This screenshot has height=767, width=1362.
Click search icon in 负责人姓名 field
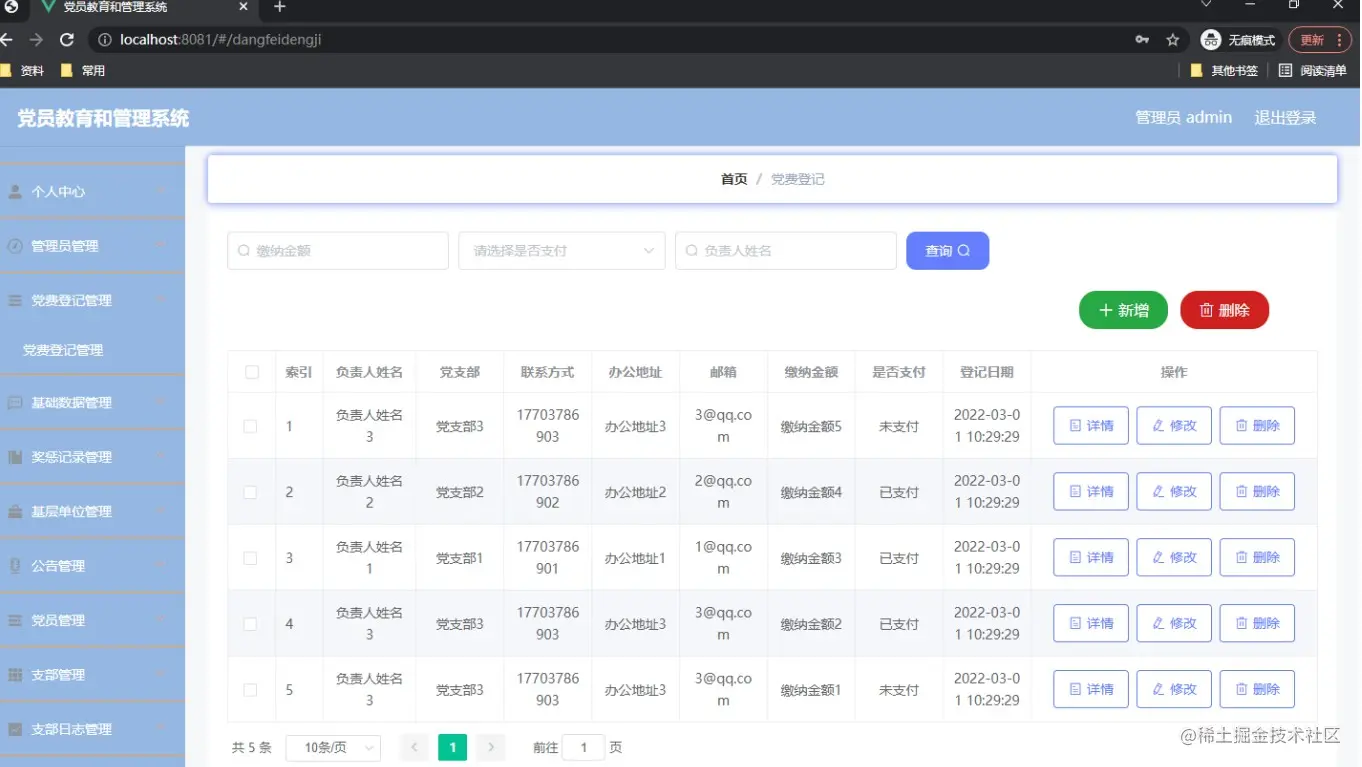692,251
